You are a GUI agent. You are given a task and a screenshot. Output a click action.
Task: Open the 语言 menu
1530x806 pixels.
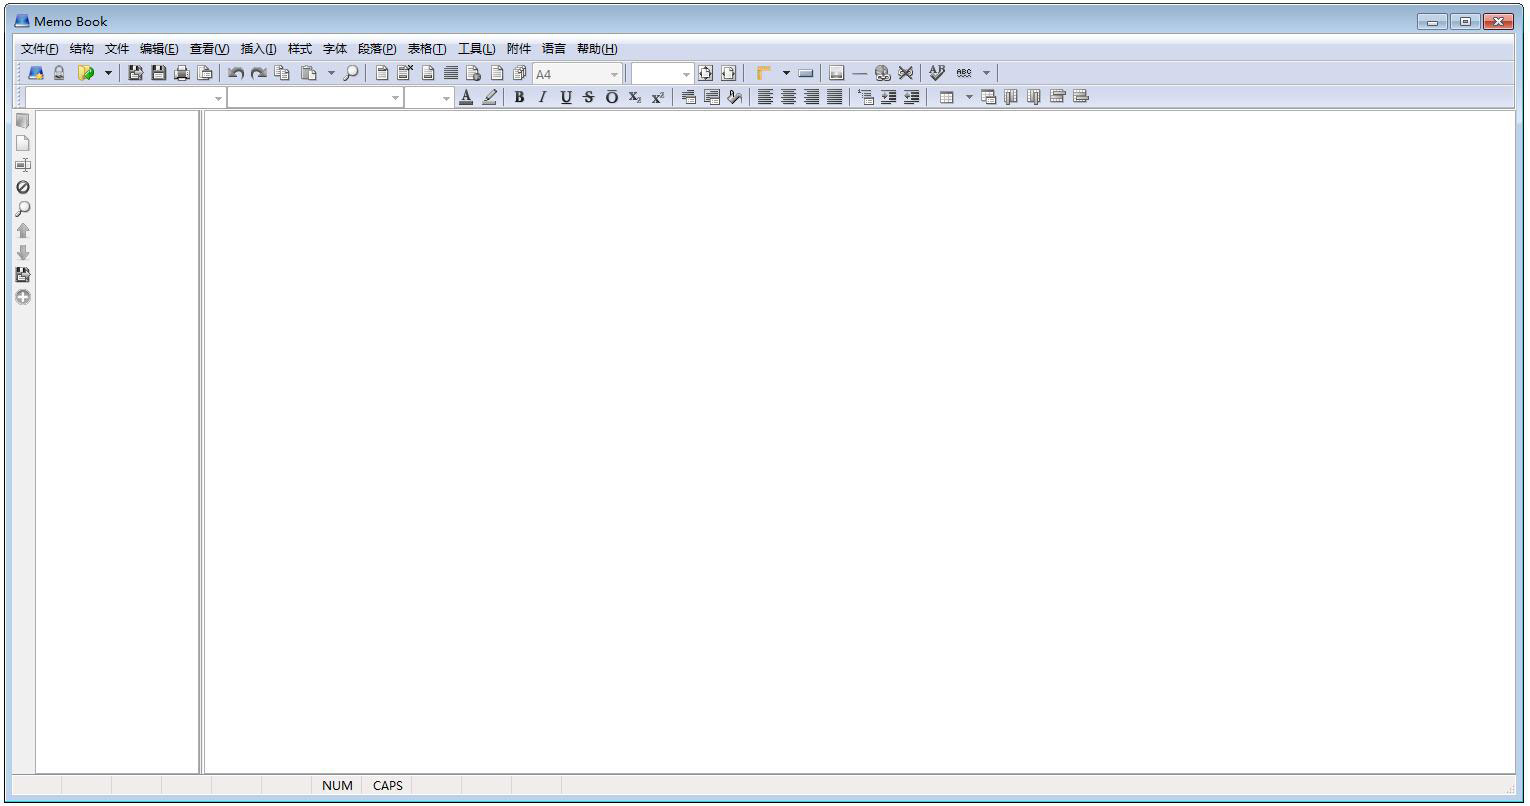pos(554,49)
